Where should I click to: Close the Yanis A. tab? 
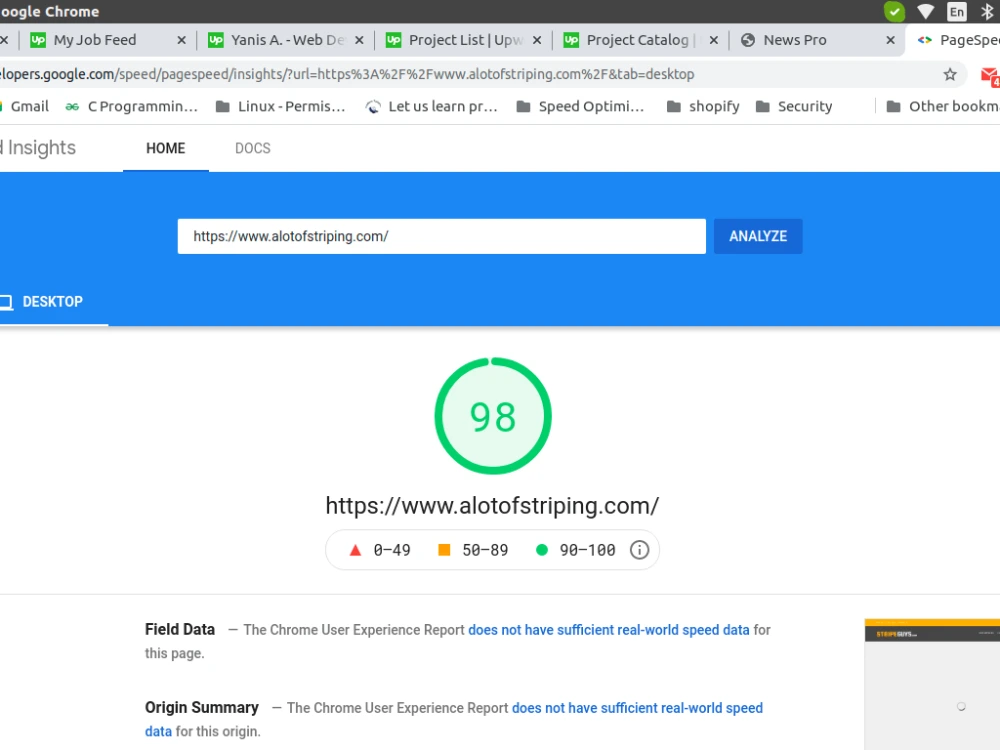[359, 40]
